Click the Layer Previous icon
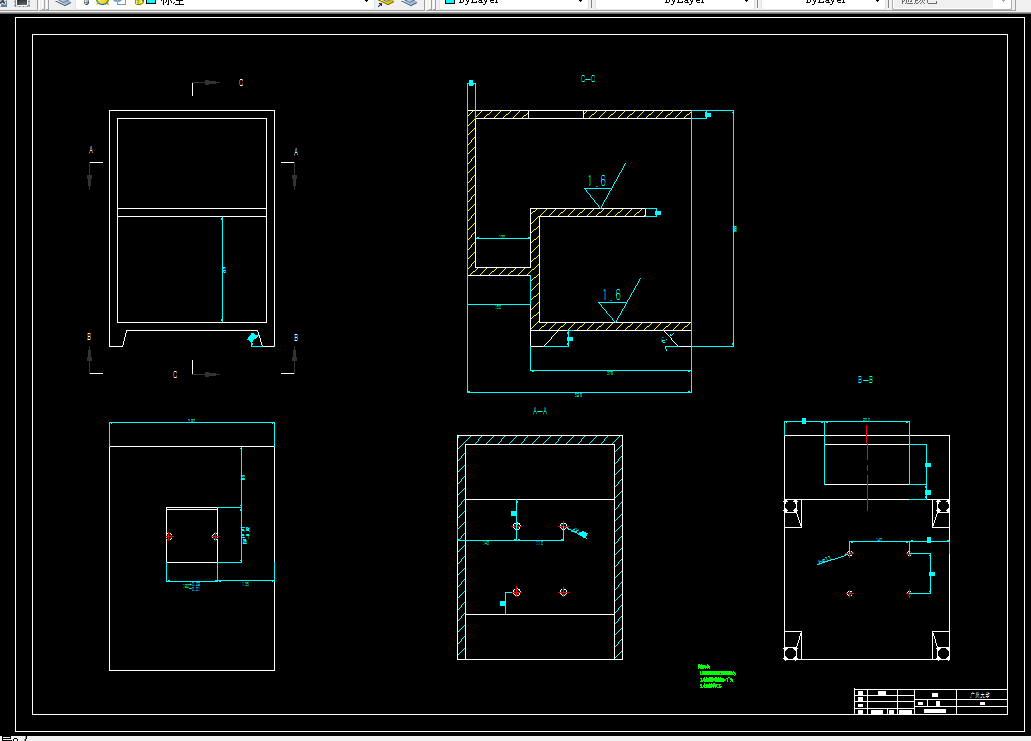Image resolution: width=1031 pixels, height=741 pixels. point(409,2)
